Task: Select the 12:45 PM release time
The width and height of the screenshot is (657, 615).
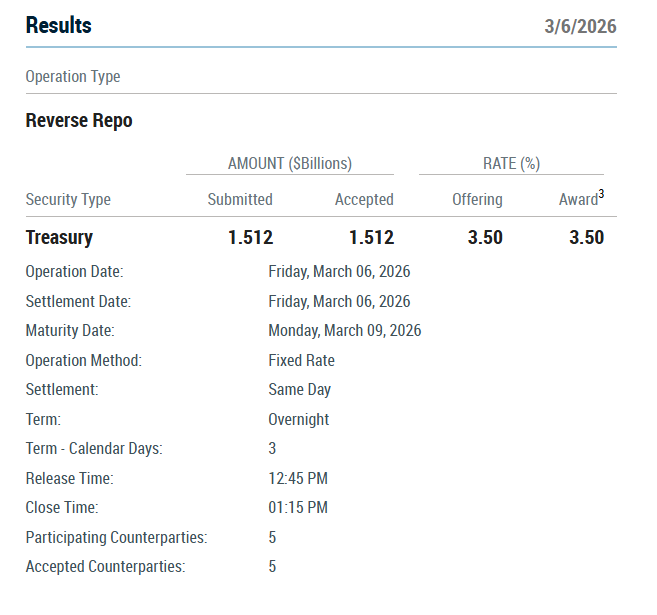Action: pos(298,479)
